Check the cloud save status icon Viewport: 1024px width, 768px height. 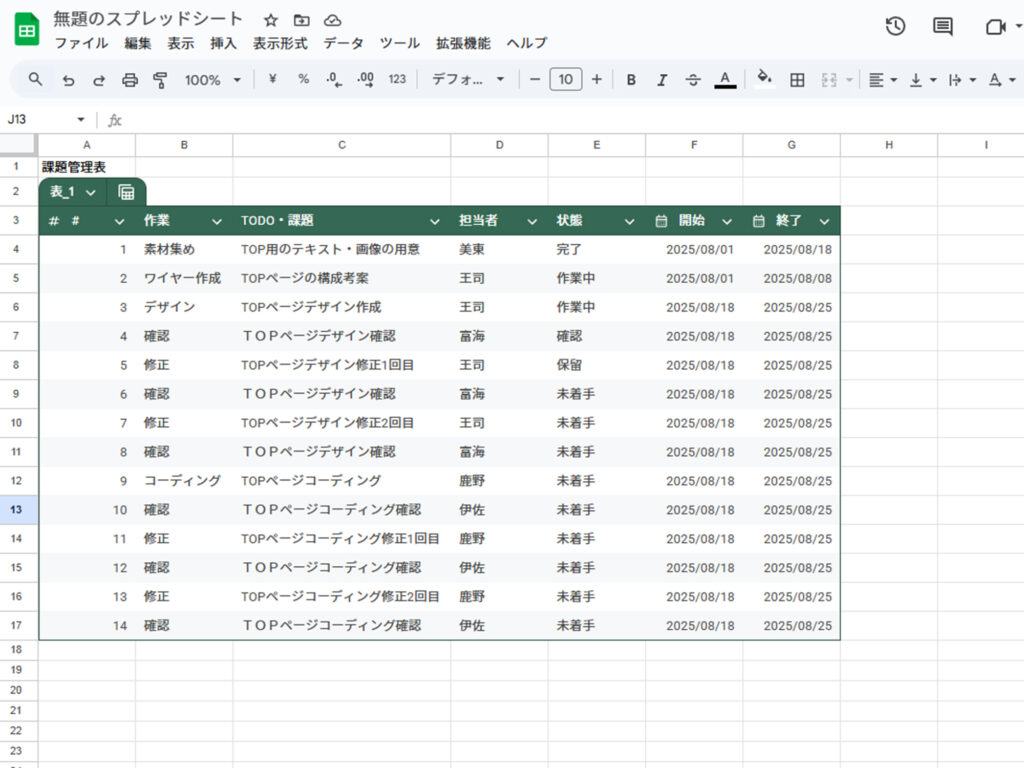(332, 20)
